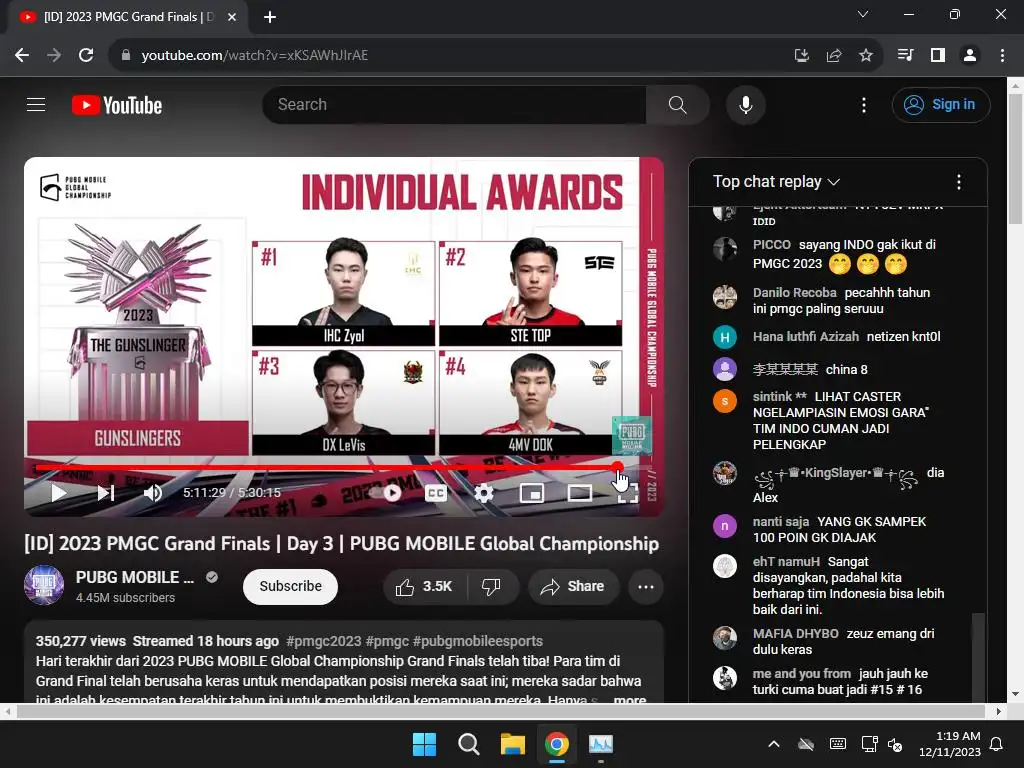This screenshot has width=1024, height=768.
Task: Share this page from the address bar
Action: pyautogui.click(x=834, y=56)
